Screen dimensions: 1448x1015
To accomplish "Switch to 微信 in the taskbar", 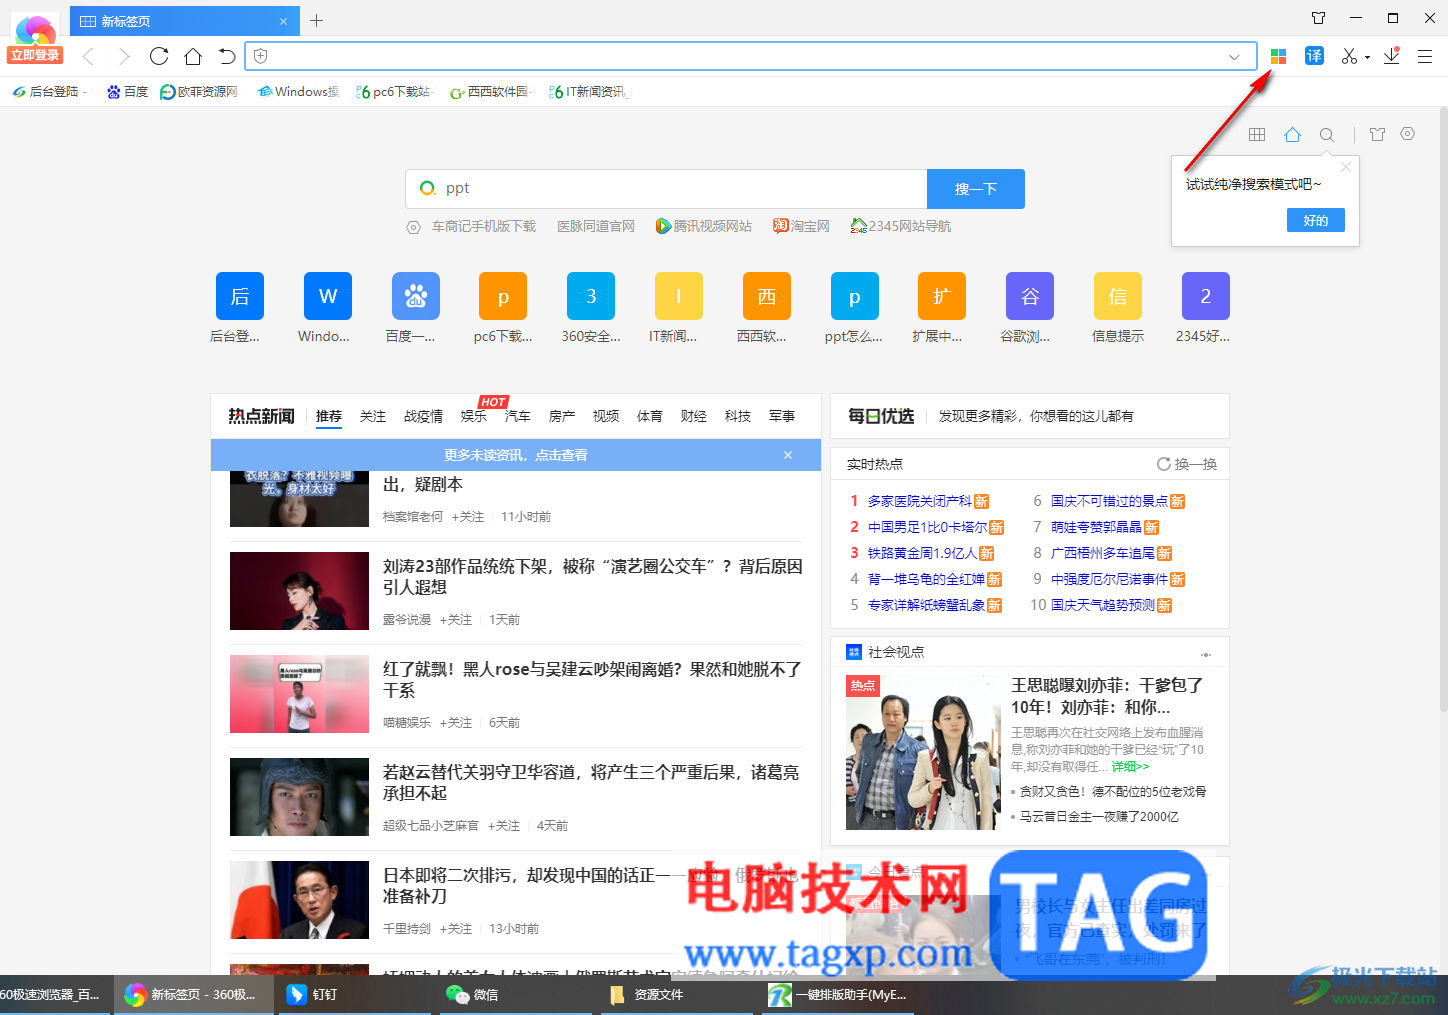I will click(516, 995).
